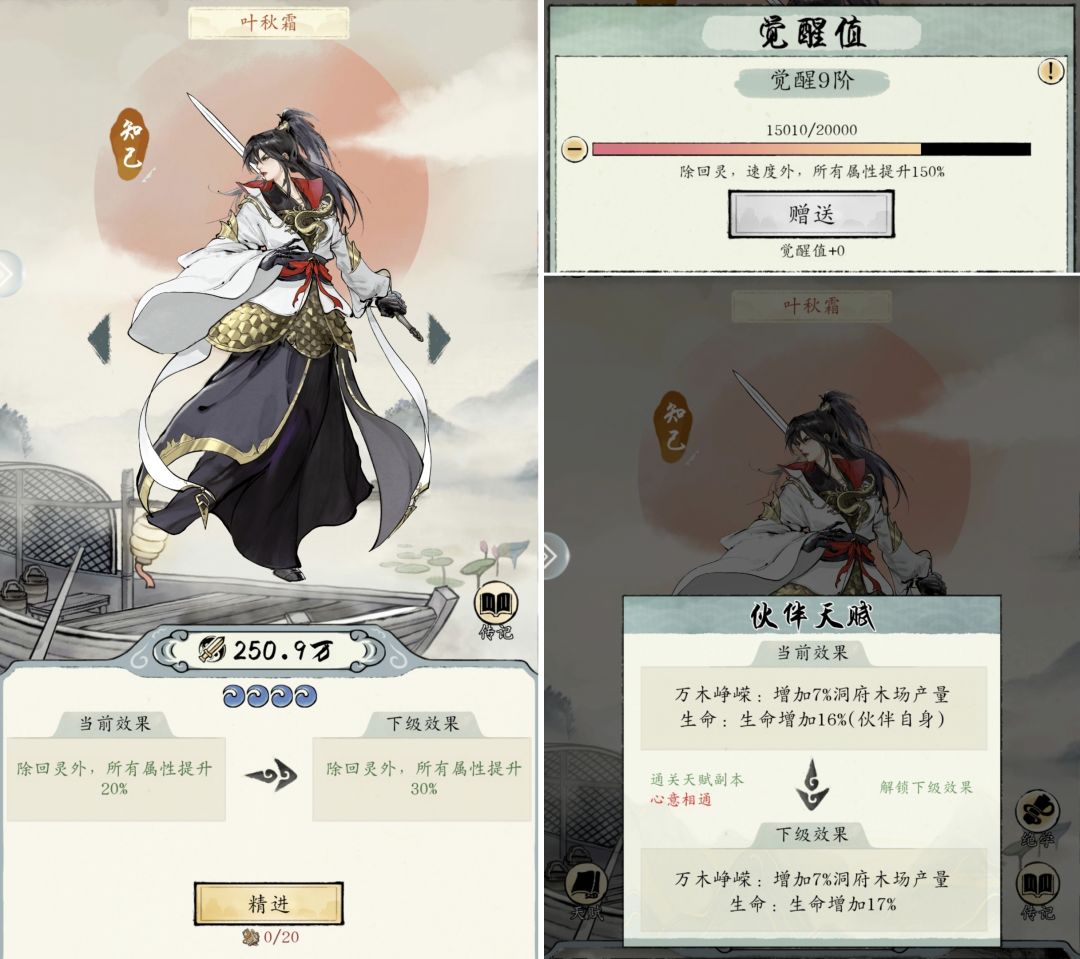This screenshot has height=959, width=1080.
Task: Tap the four blue swirl level orbs
Action: (270, 696)
